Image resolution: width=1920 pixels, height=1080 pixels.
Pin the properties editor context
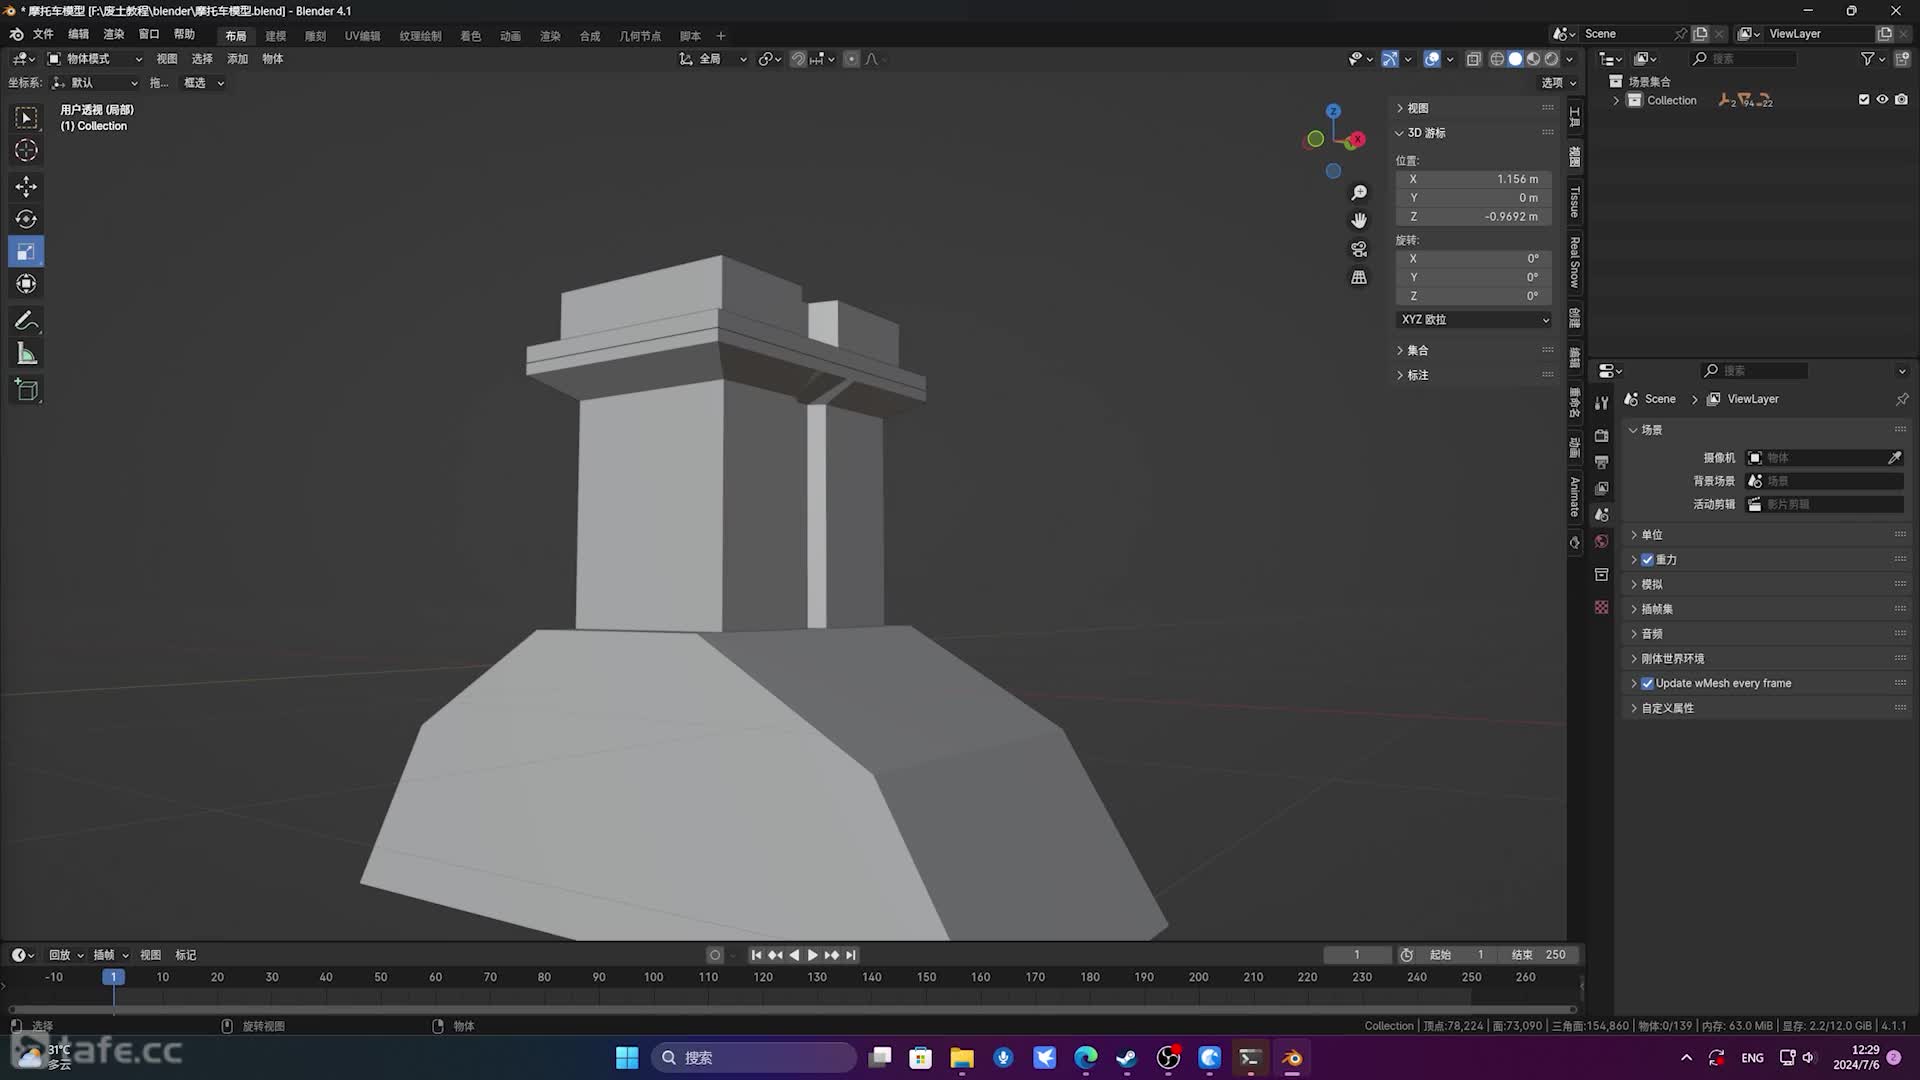tap(1901, 399)
